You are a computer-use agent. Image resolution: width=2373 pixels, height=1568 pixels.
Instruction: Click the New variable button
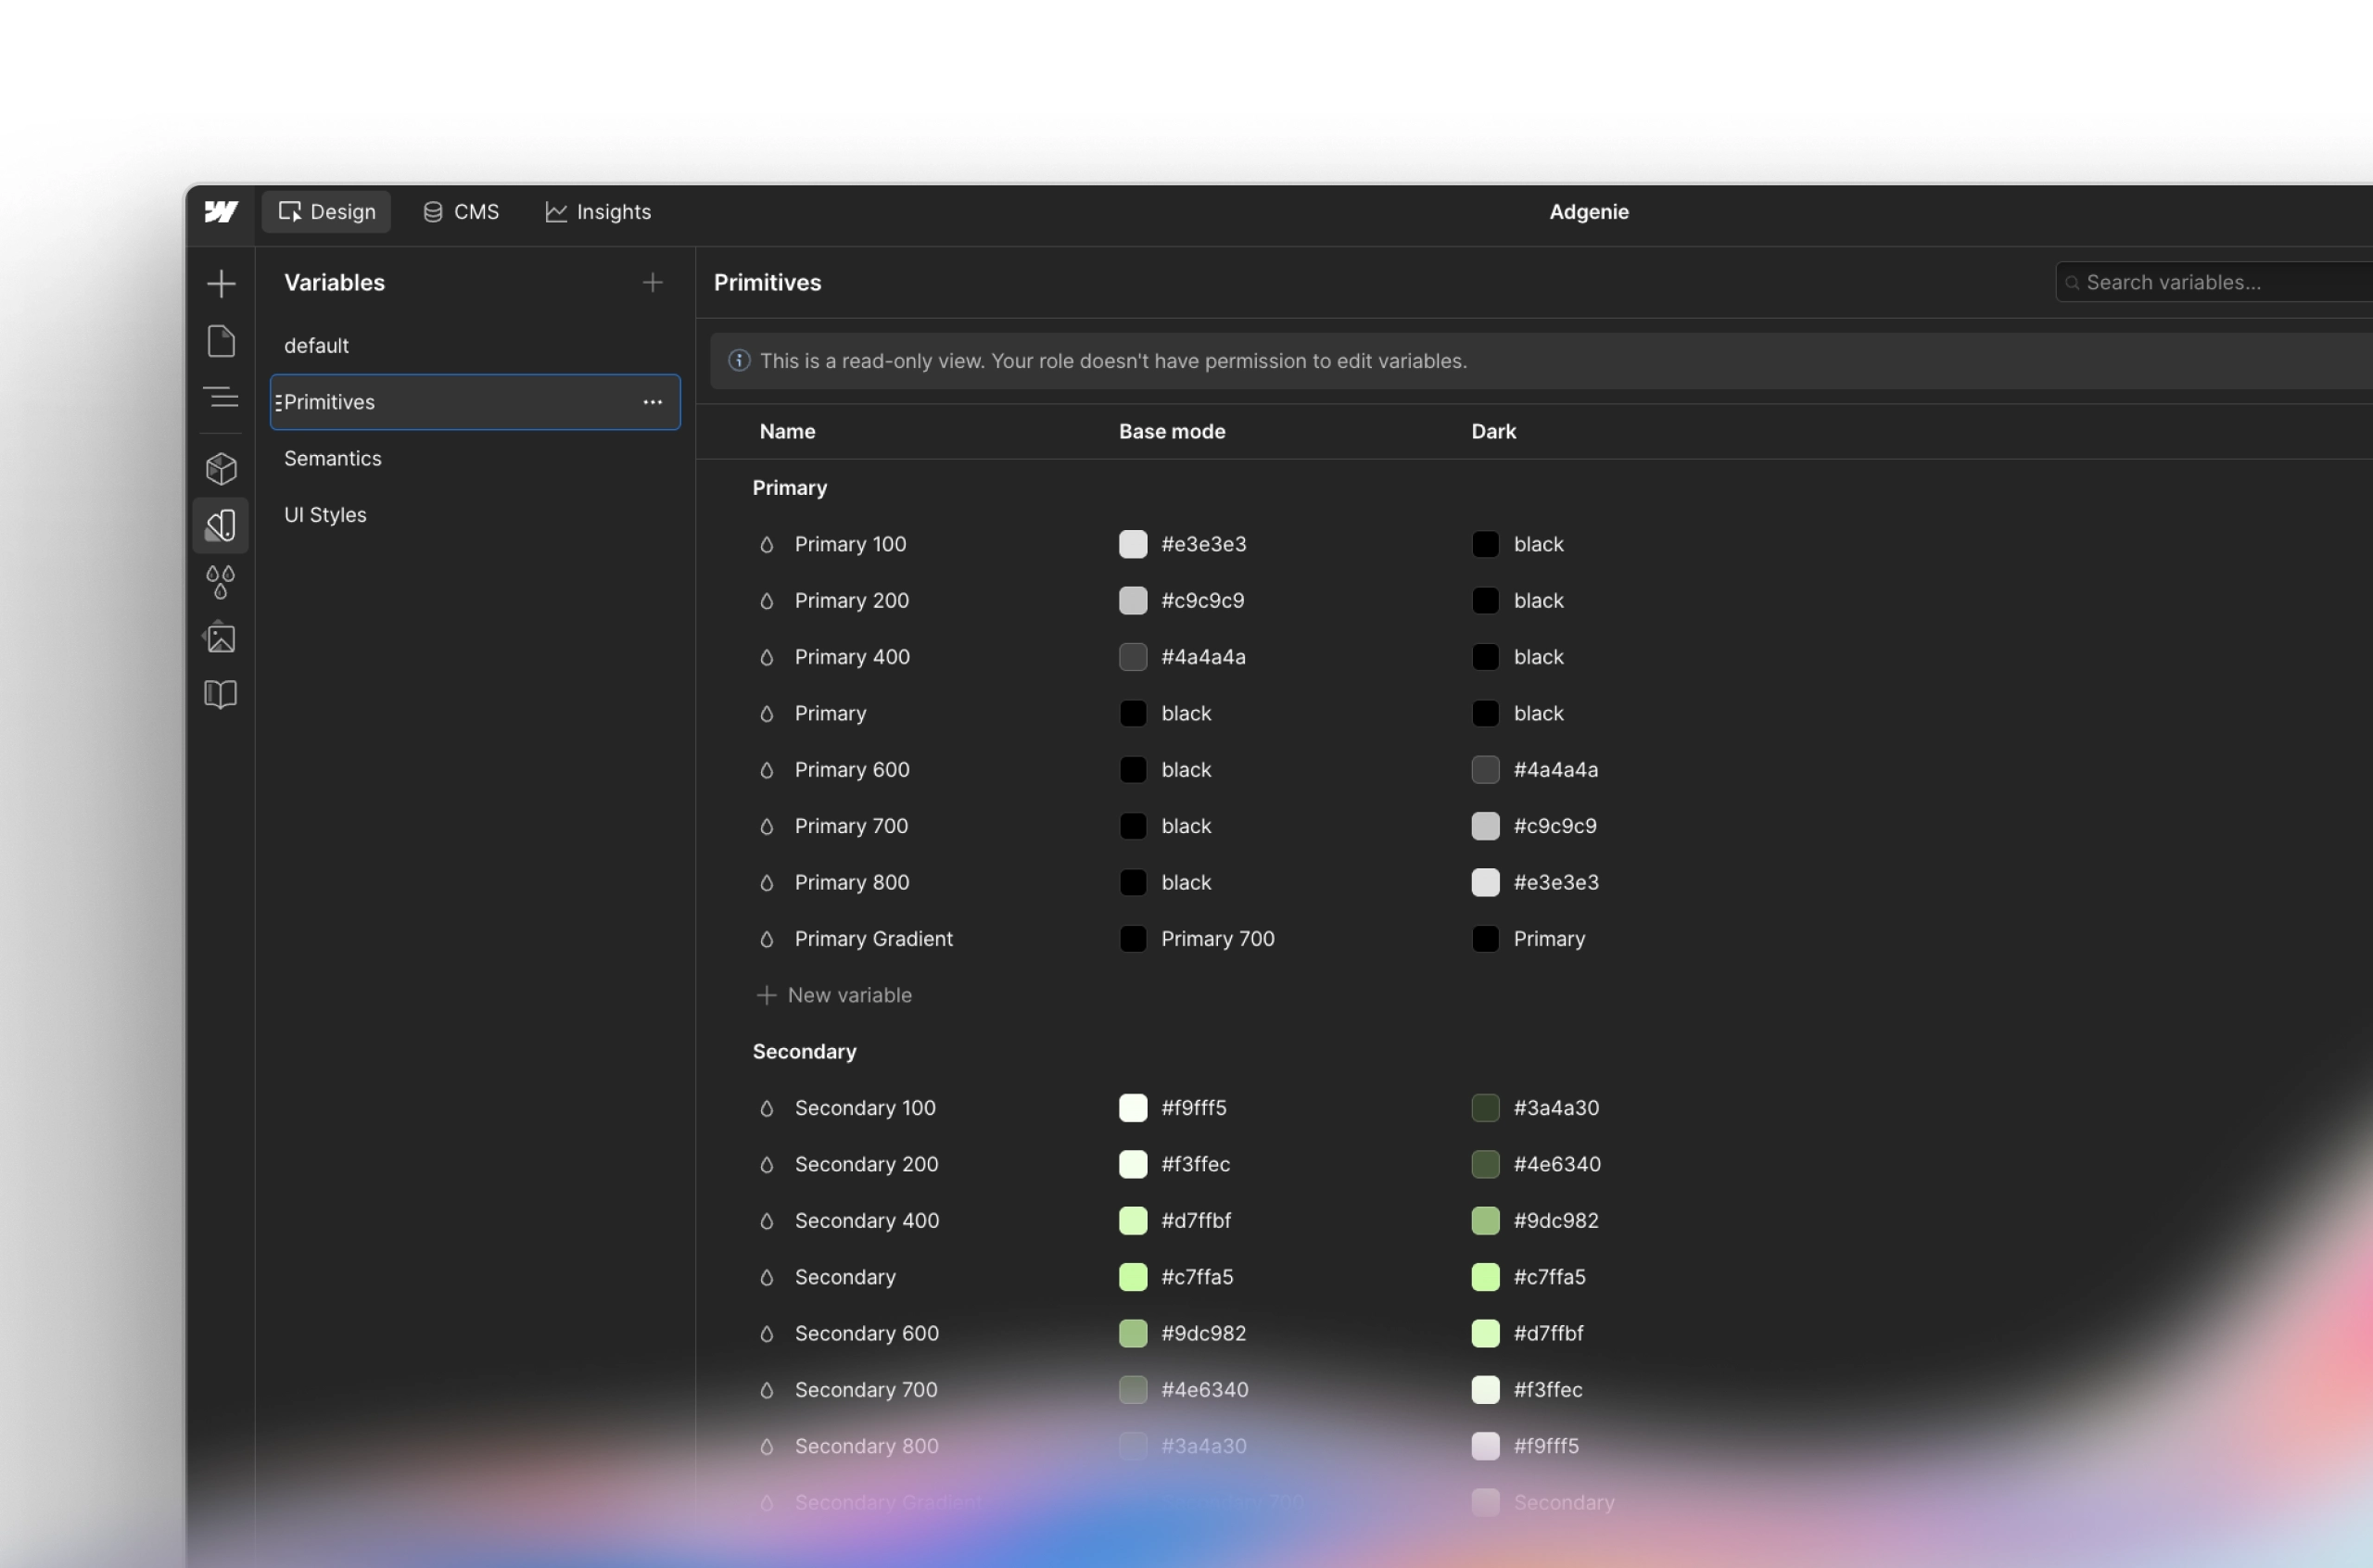(x=835, y=994)
